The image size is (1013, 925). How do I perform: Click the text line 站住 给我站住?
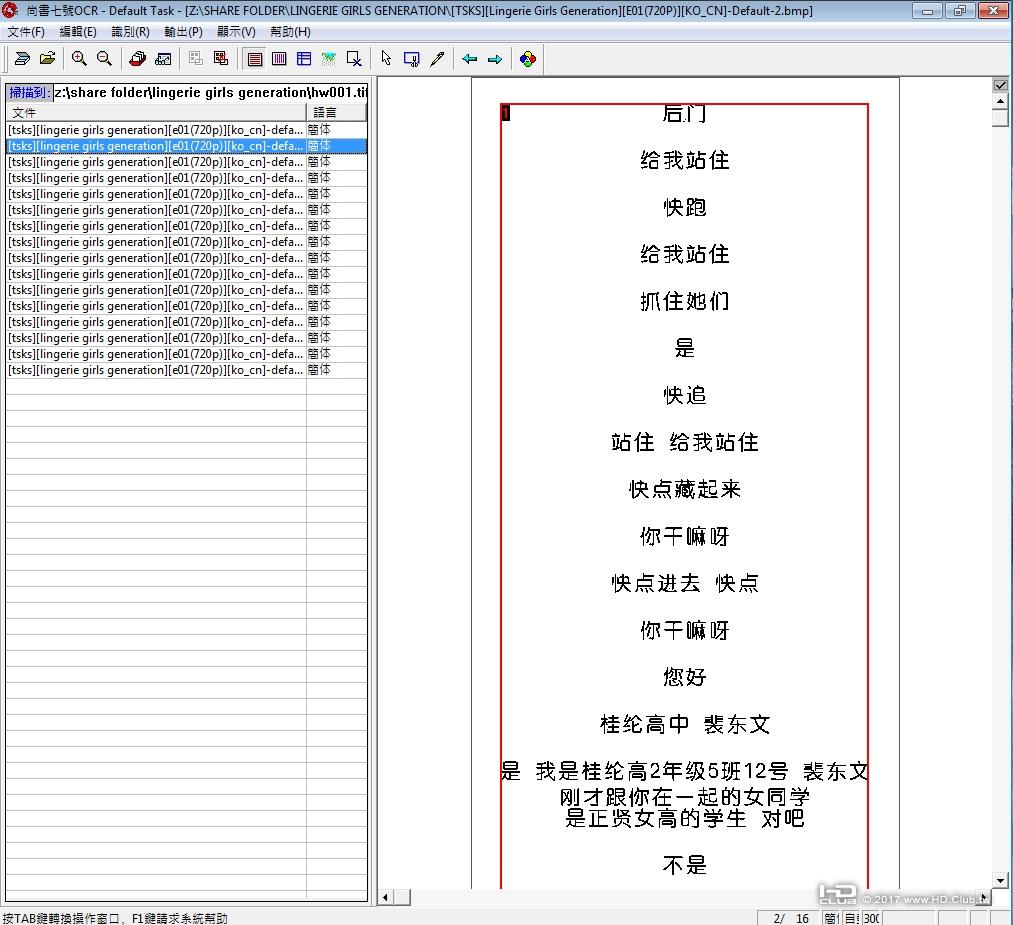[684, 442]
